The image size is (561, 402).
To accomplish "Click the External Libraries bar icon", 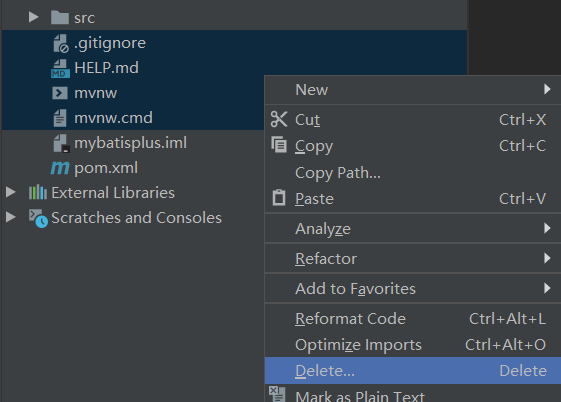I will [x=38, y=192].
